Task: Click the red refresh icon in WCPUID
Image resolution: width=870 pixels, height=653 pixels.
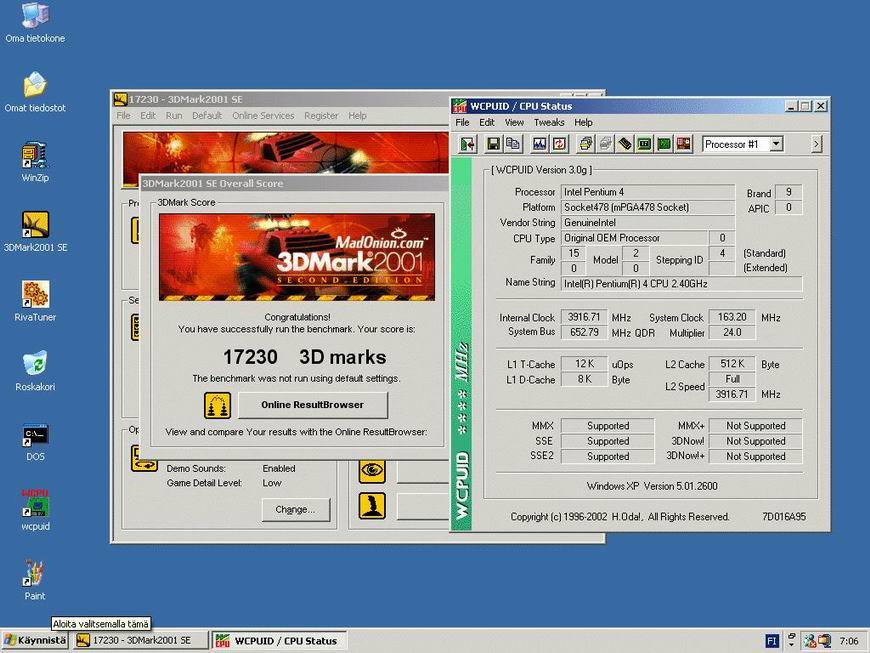Action: point(559,144)
